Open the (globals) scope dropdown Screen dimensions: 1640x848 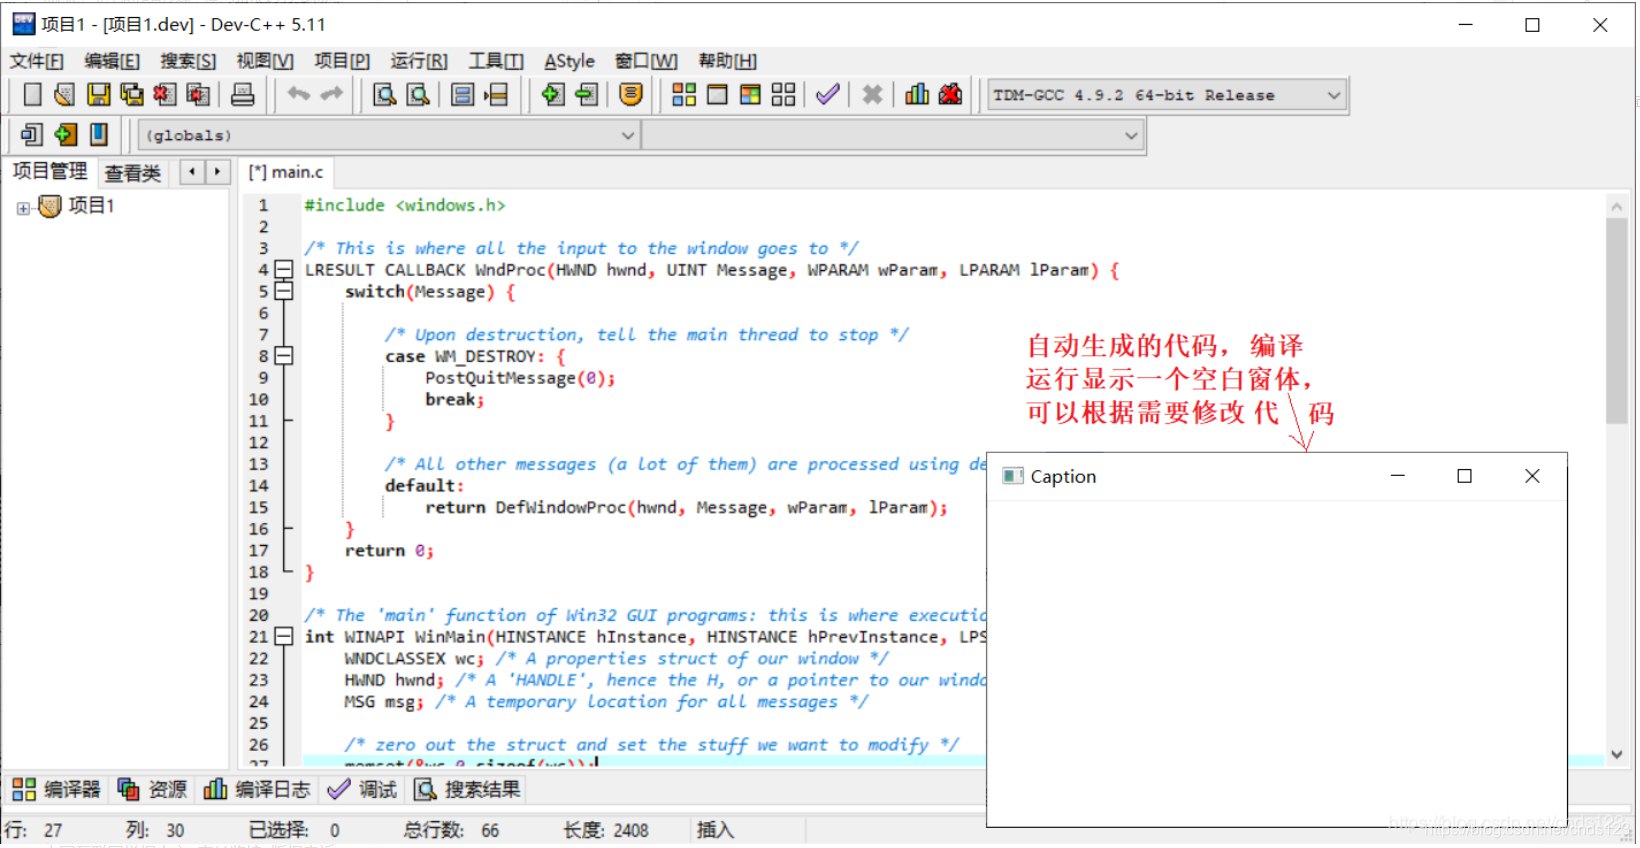tap(389, 135)
